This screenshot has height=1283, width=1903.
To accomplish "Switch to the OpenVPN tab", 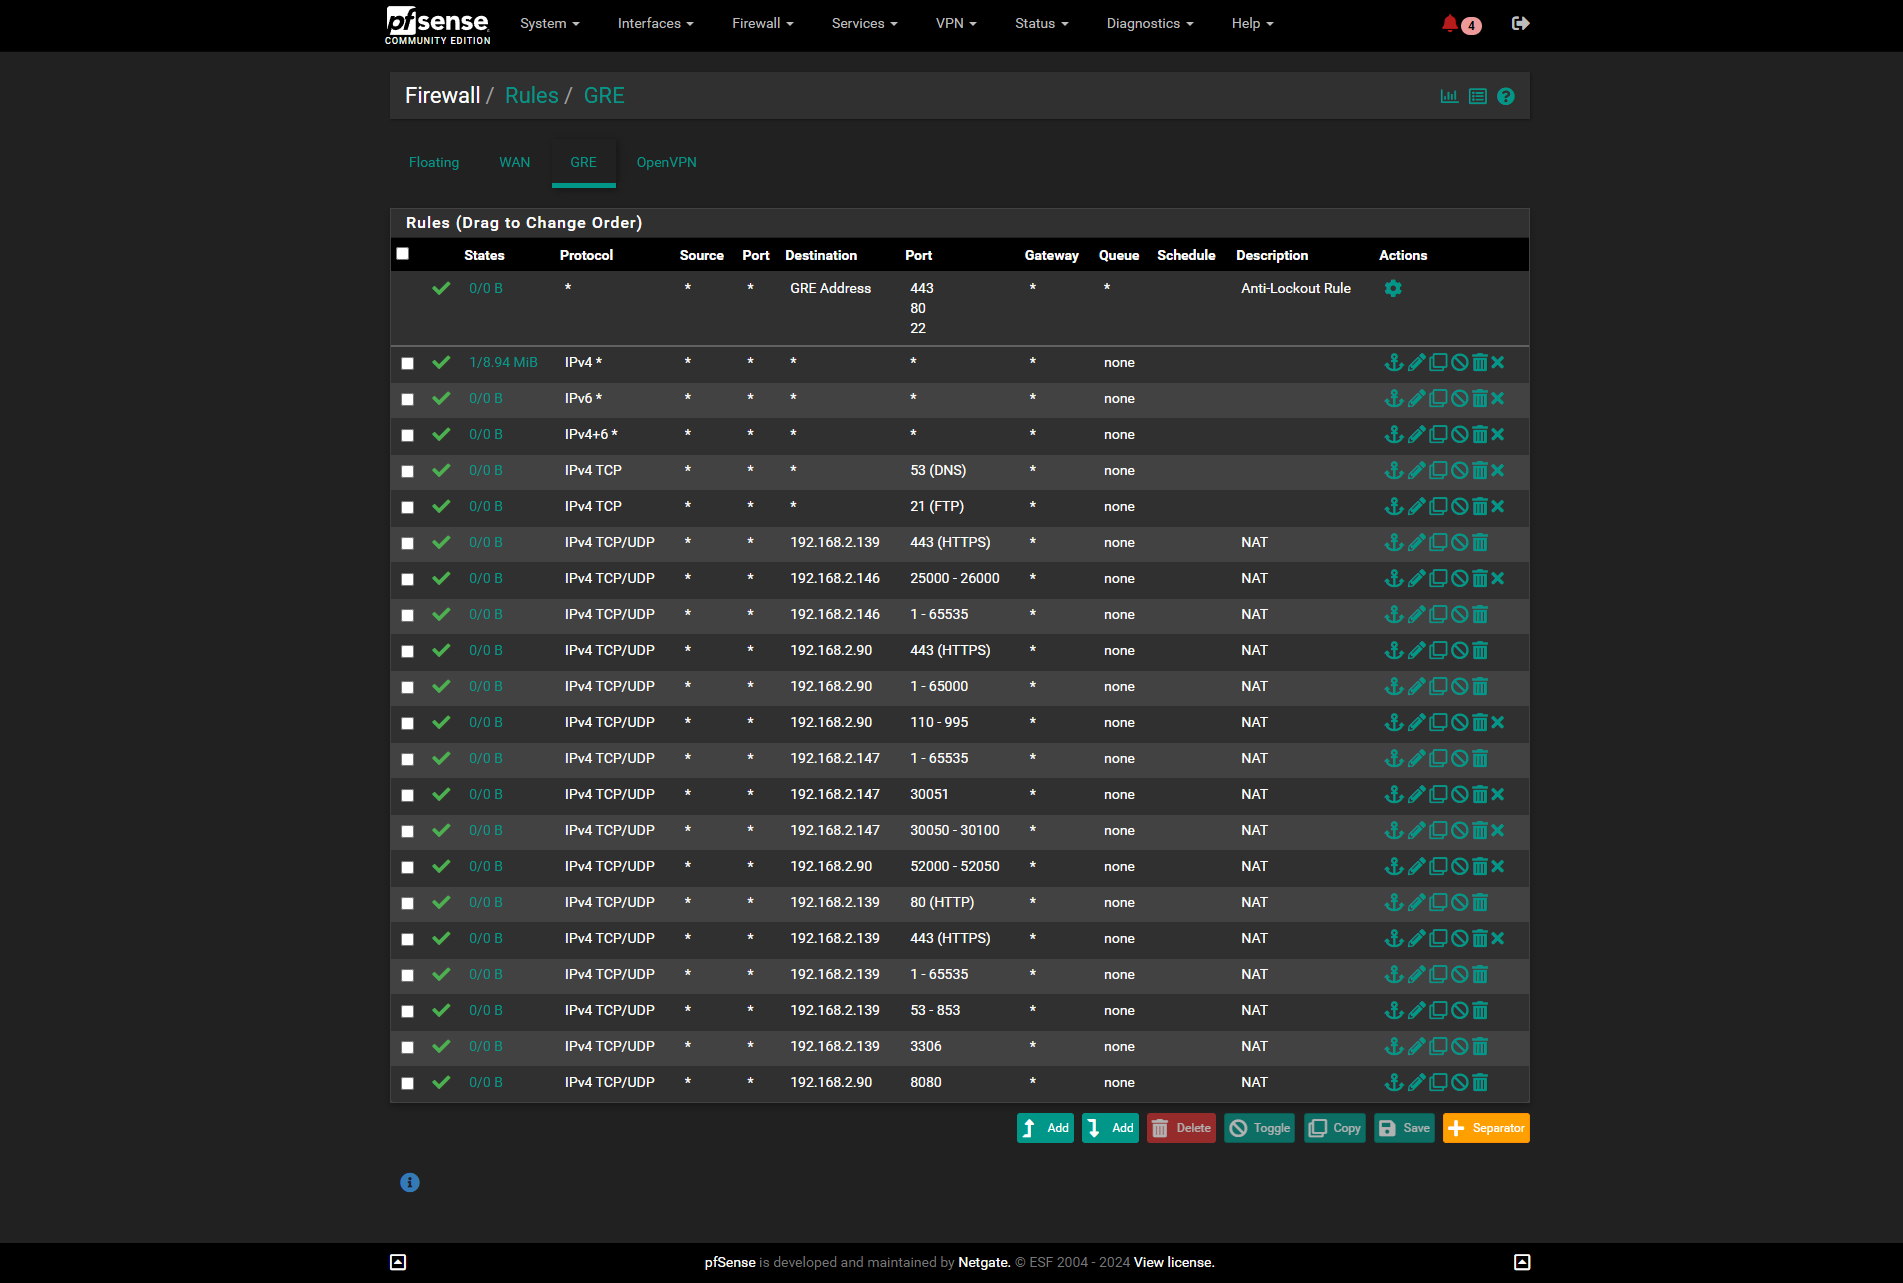I will tap(666, 162).
